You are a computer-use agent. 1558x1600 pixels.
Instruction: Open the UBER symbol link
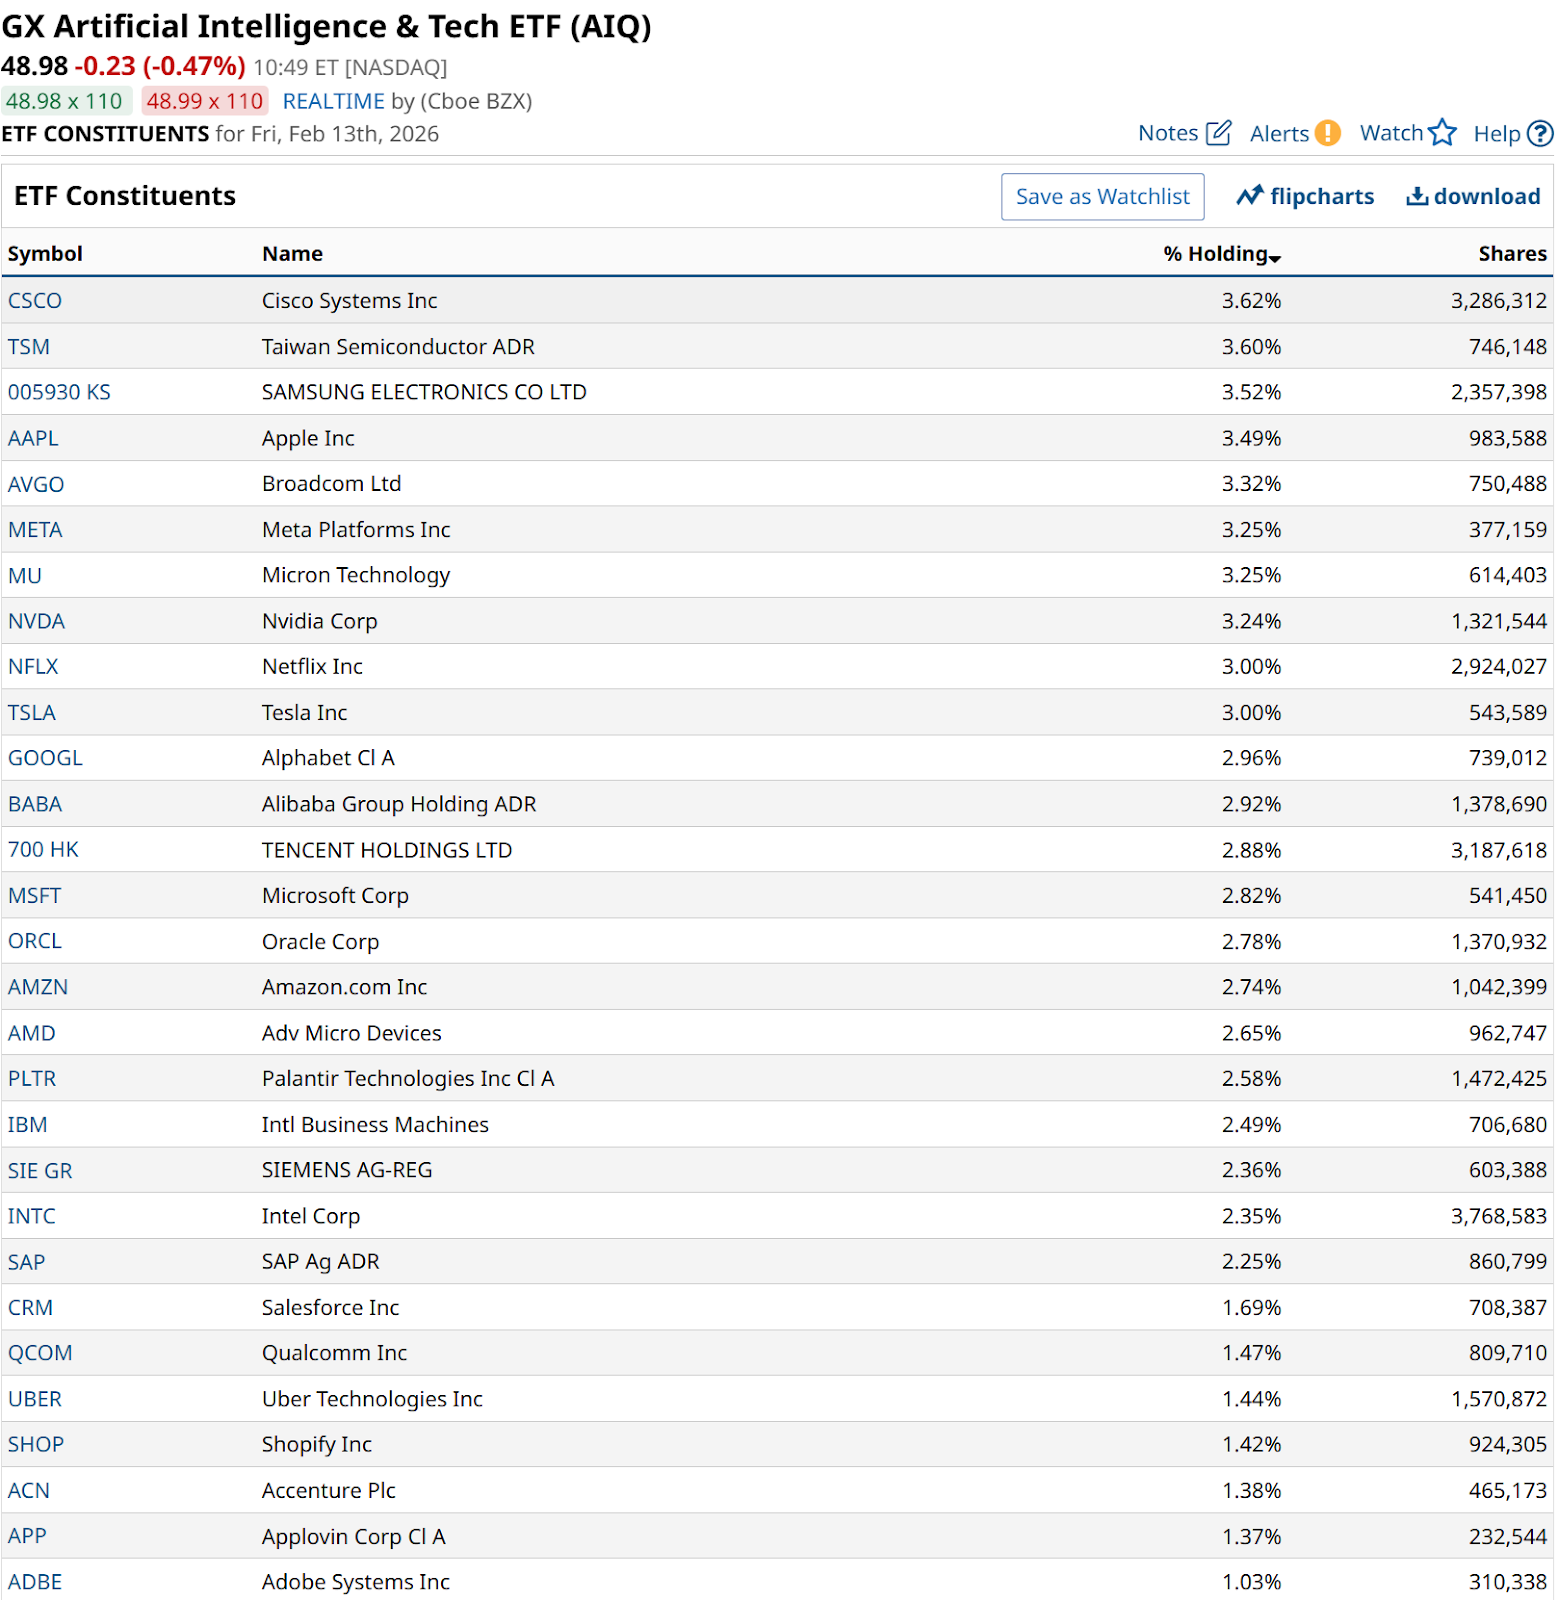tap(35, 1399)
